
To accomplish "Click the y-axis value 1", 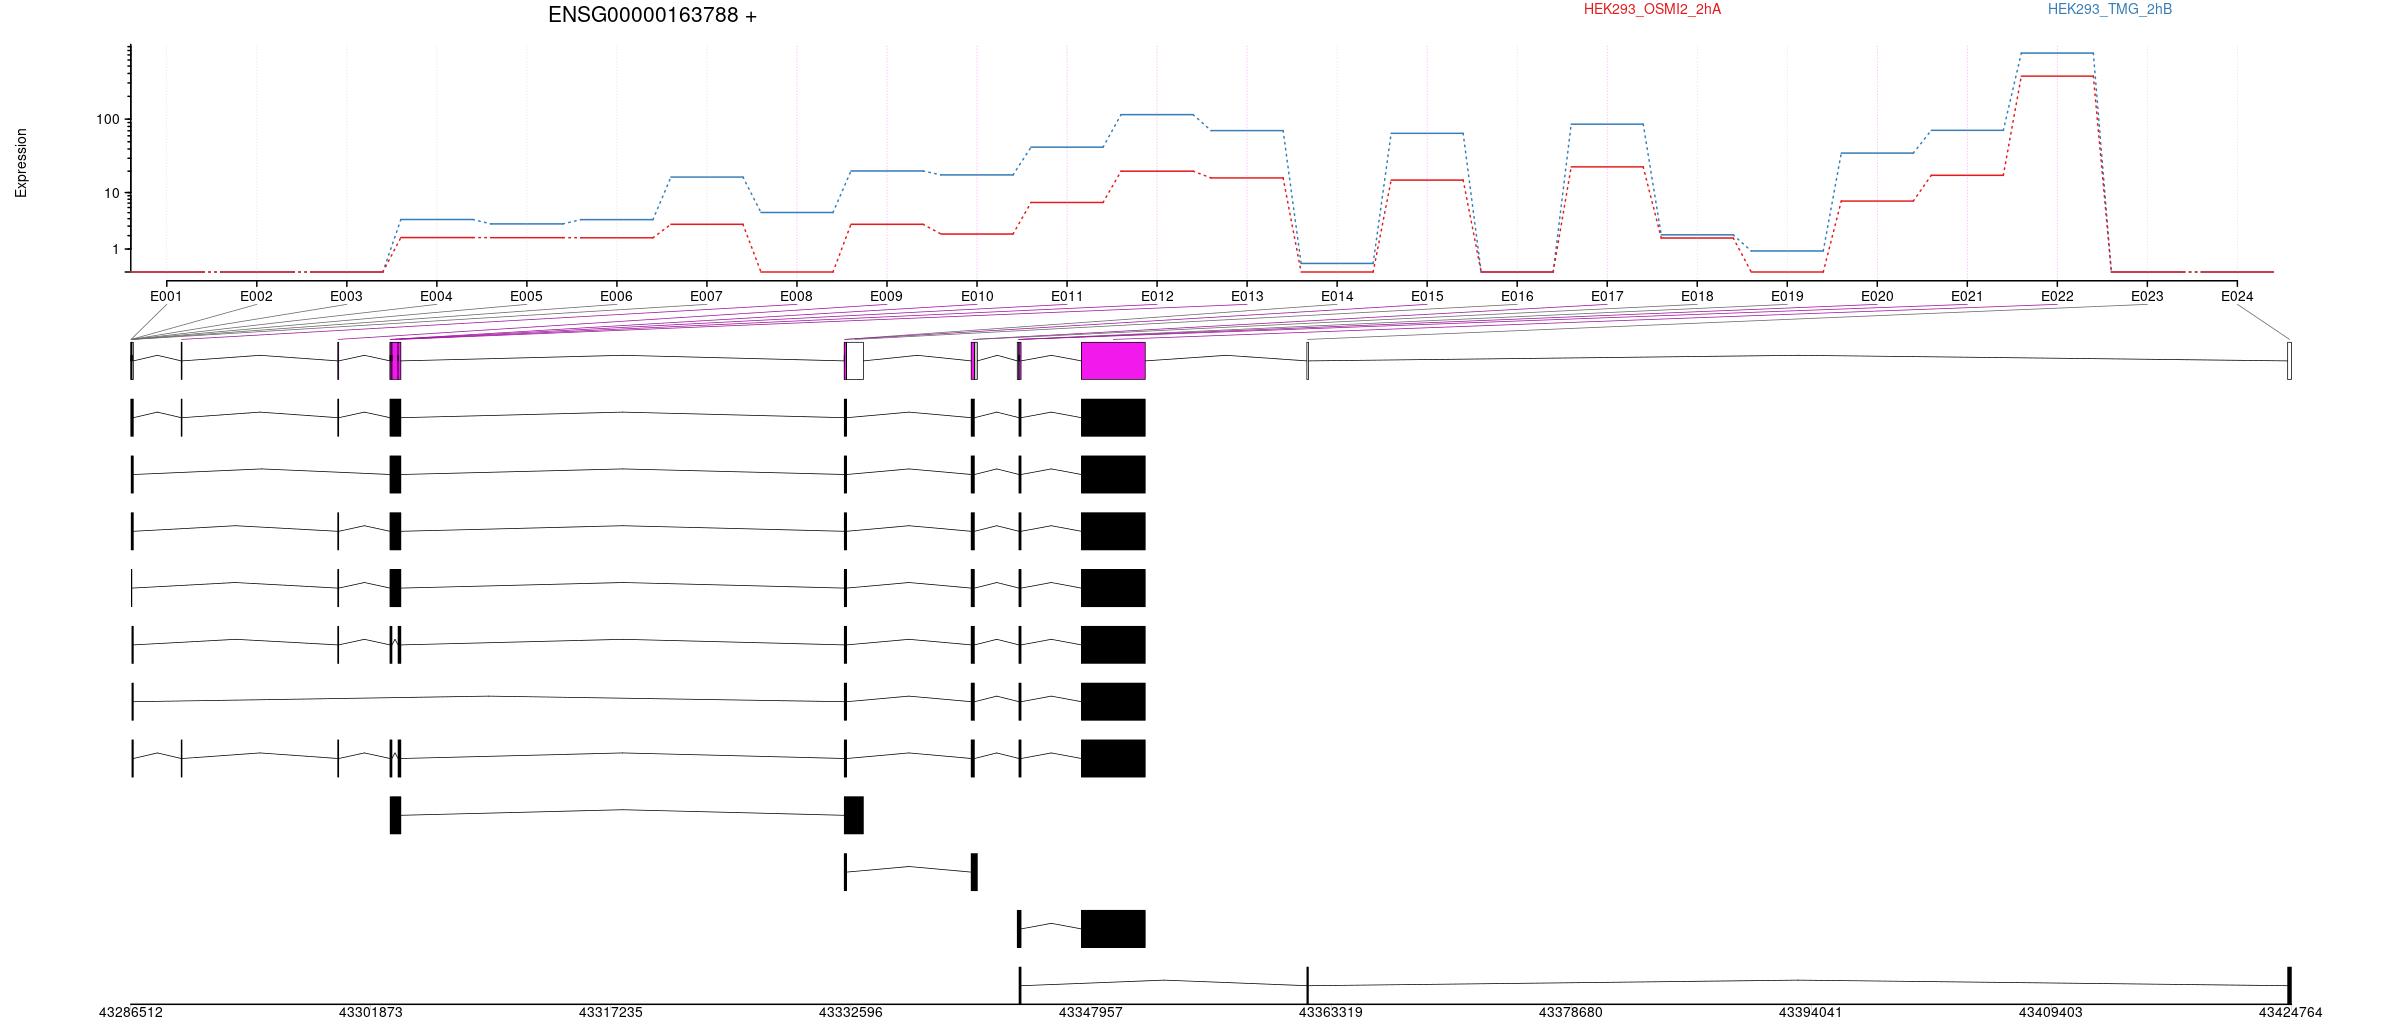I will (x=115, y=249).
